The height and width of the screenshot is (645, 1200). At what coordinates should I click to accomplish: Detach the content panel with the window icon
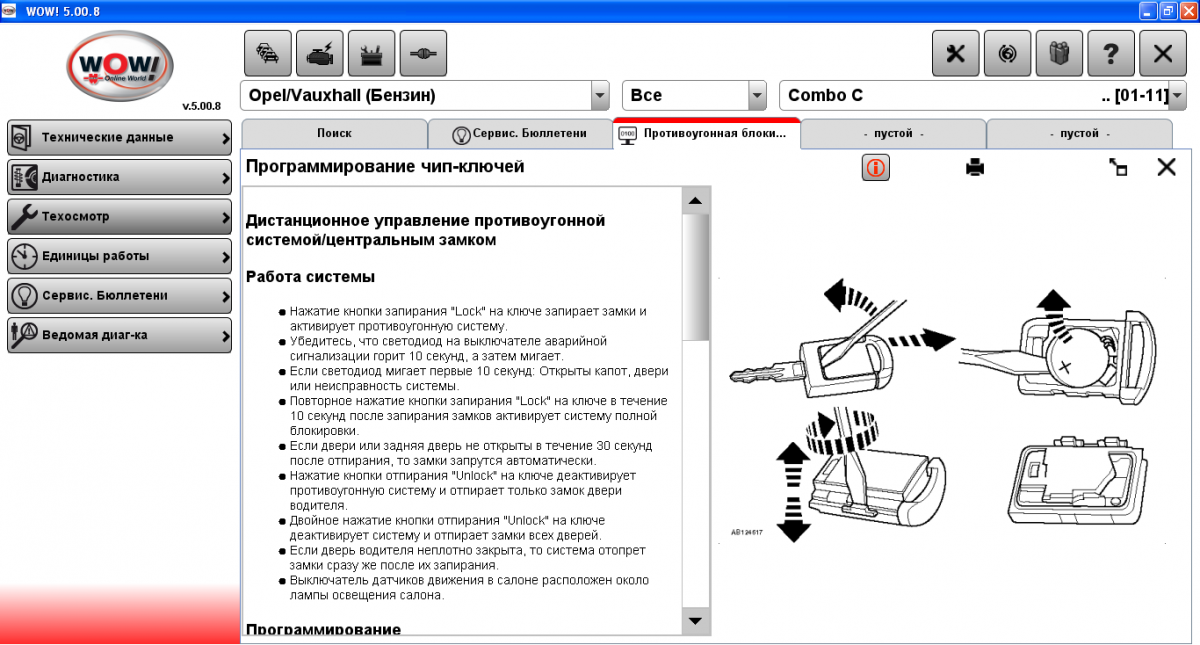coord(1119,168)
